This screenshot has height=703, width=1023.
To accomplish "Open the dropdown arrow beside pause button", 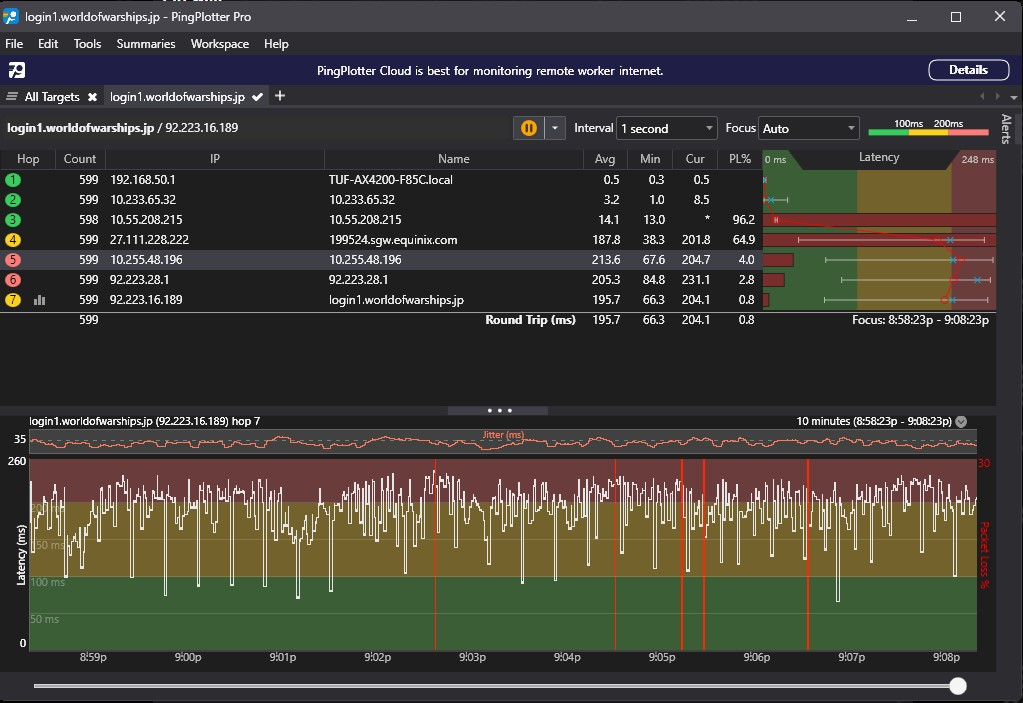I will click(553, 128).
